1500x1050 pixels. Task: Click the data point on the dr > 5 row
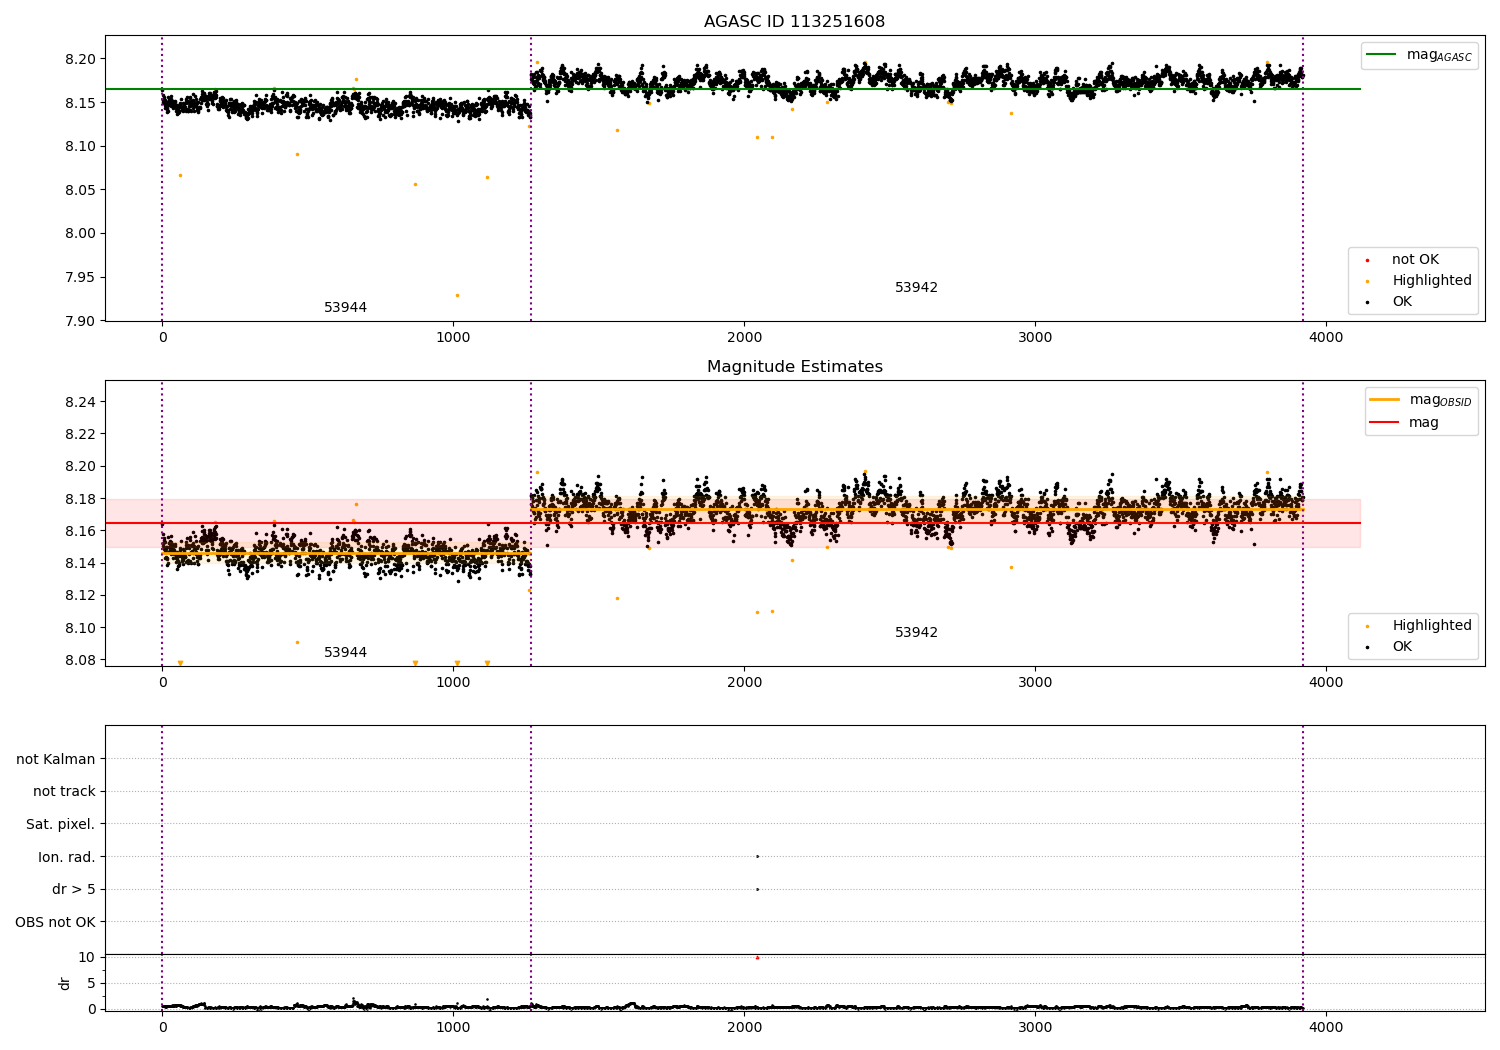coord(757,889)
